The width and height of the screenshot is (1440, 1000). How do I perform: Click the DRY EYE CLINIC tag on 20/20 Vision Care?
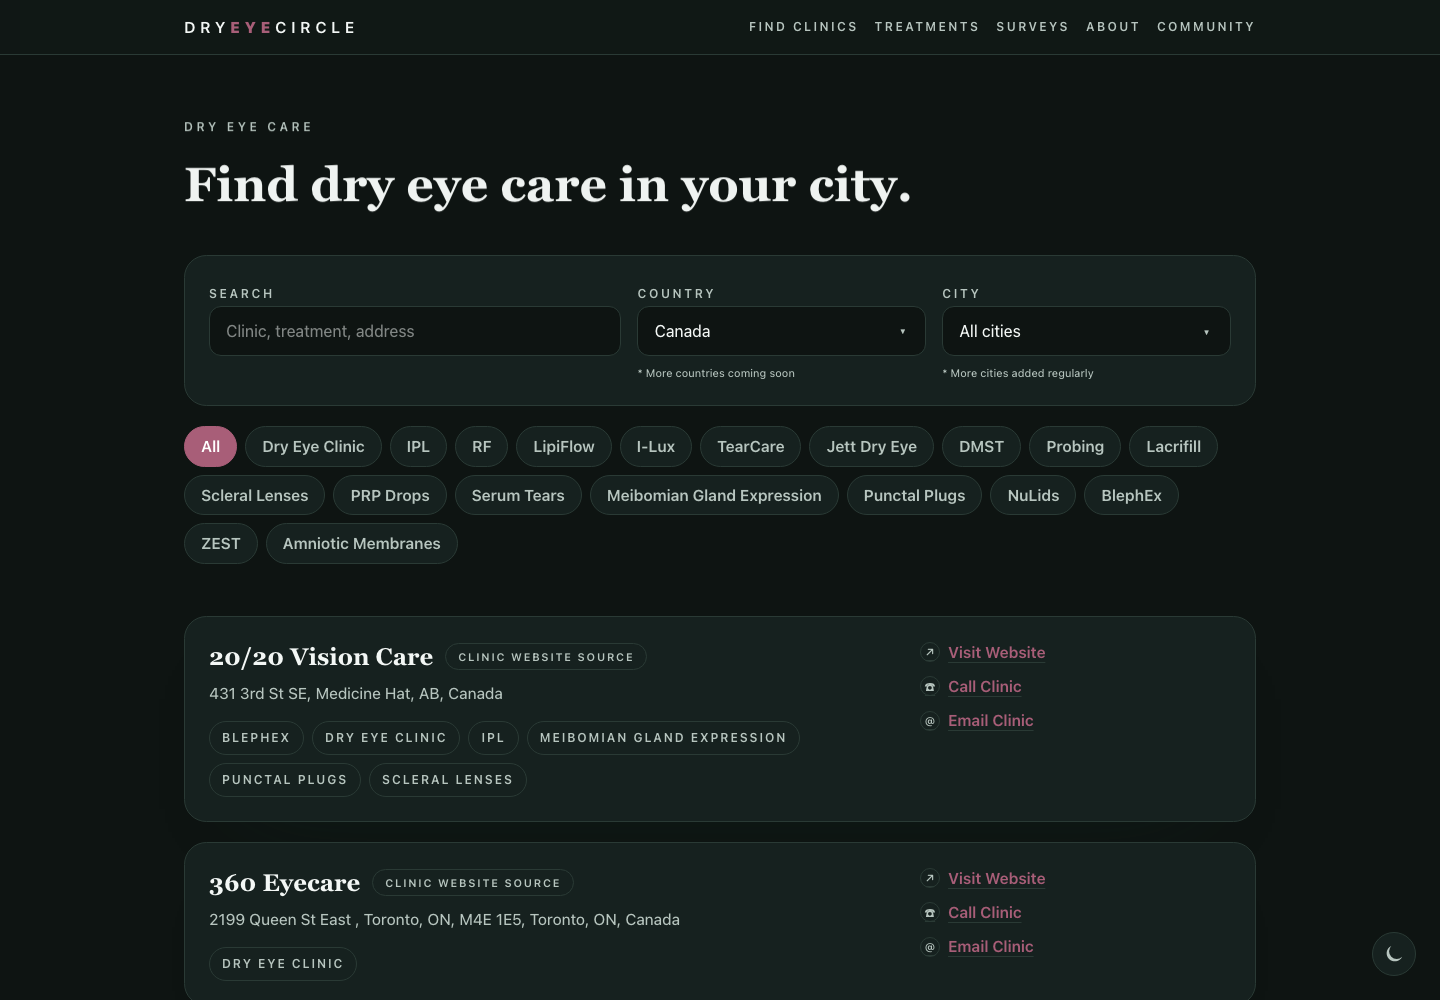coord(386,738)
